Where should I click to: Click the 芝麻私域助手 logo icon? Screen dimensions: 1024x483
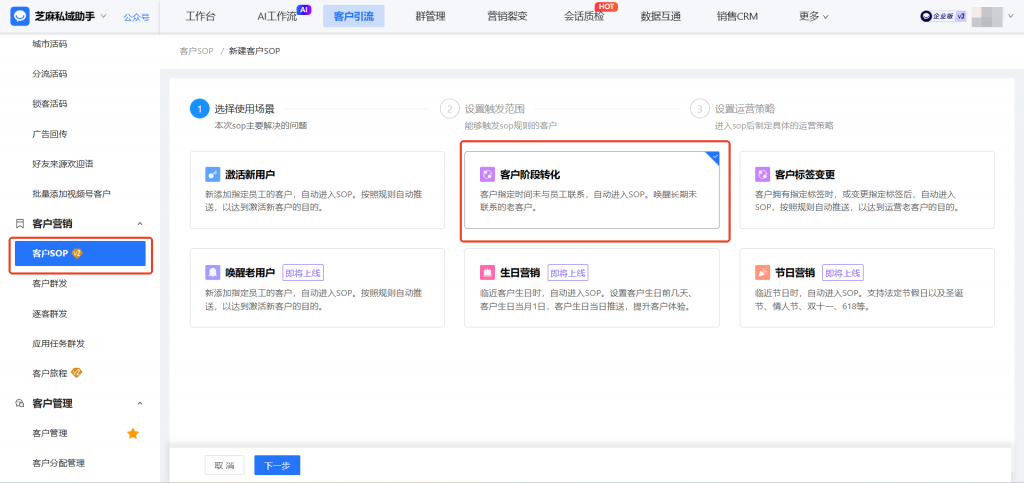19,16
